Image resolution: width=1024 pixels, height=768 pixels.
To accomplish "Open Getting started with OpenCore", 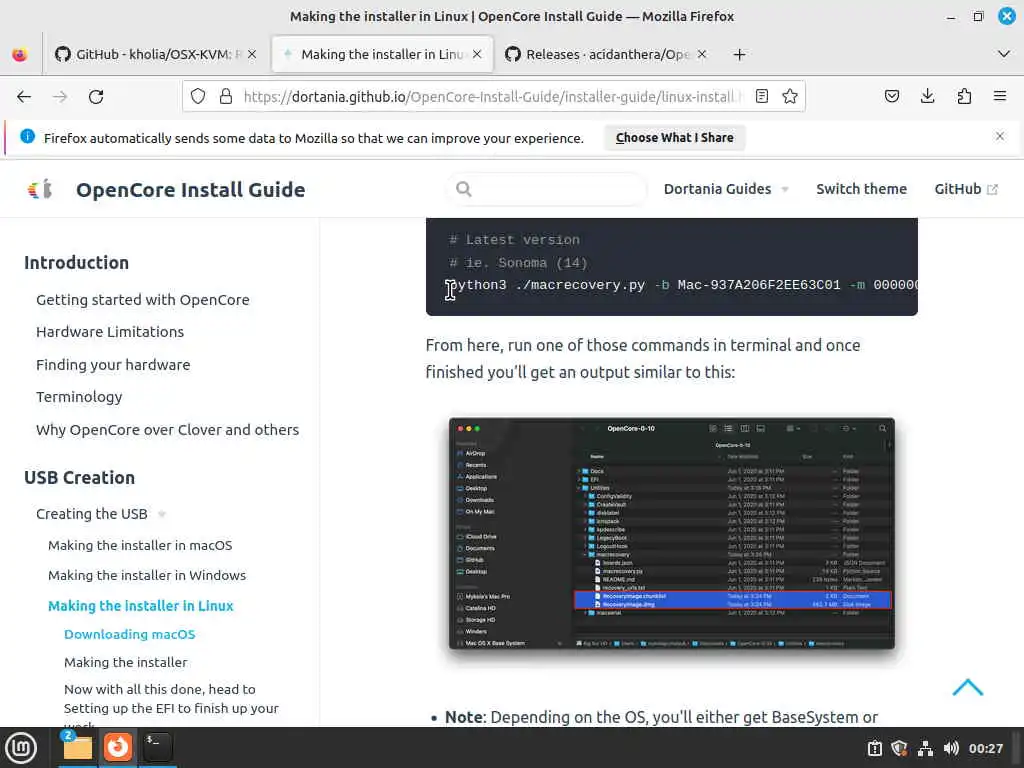I will (142, 300).
